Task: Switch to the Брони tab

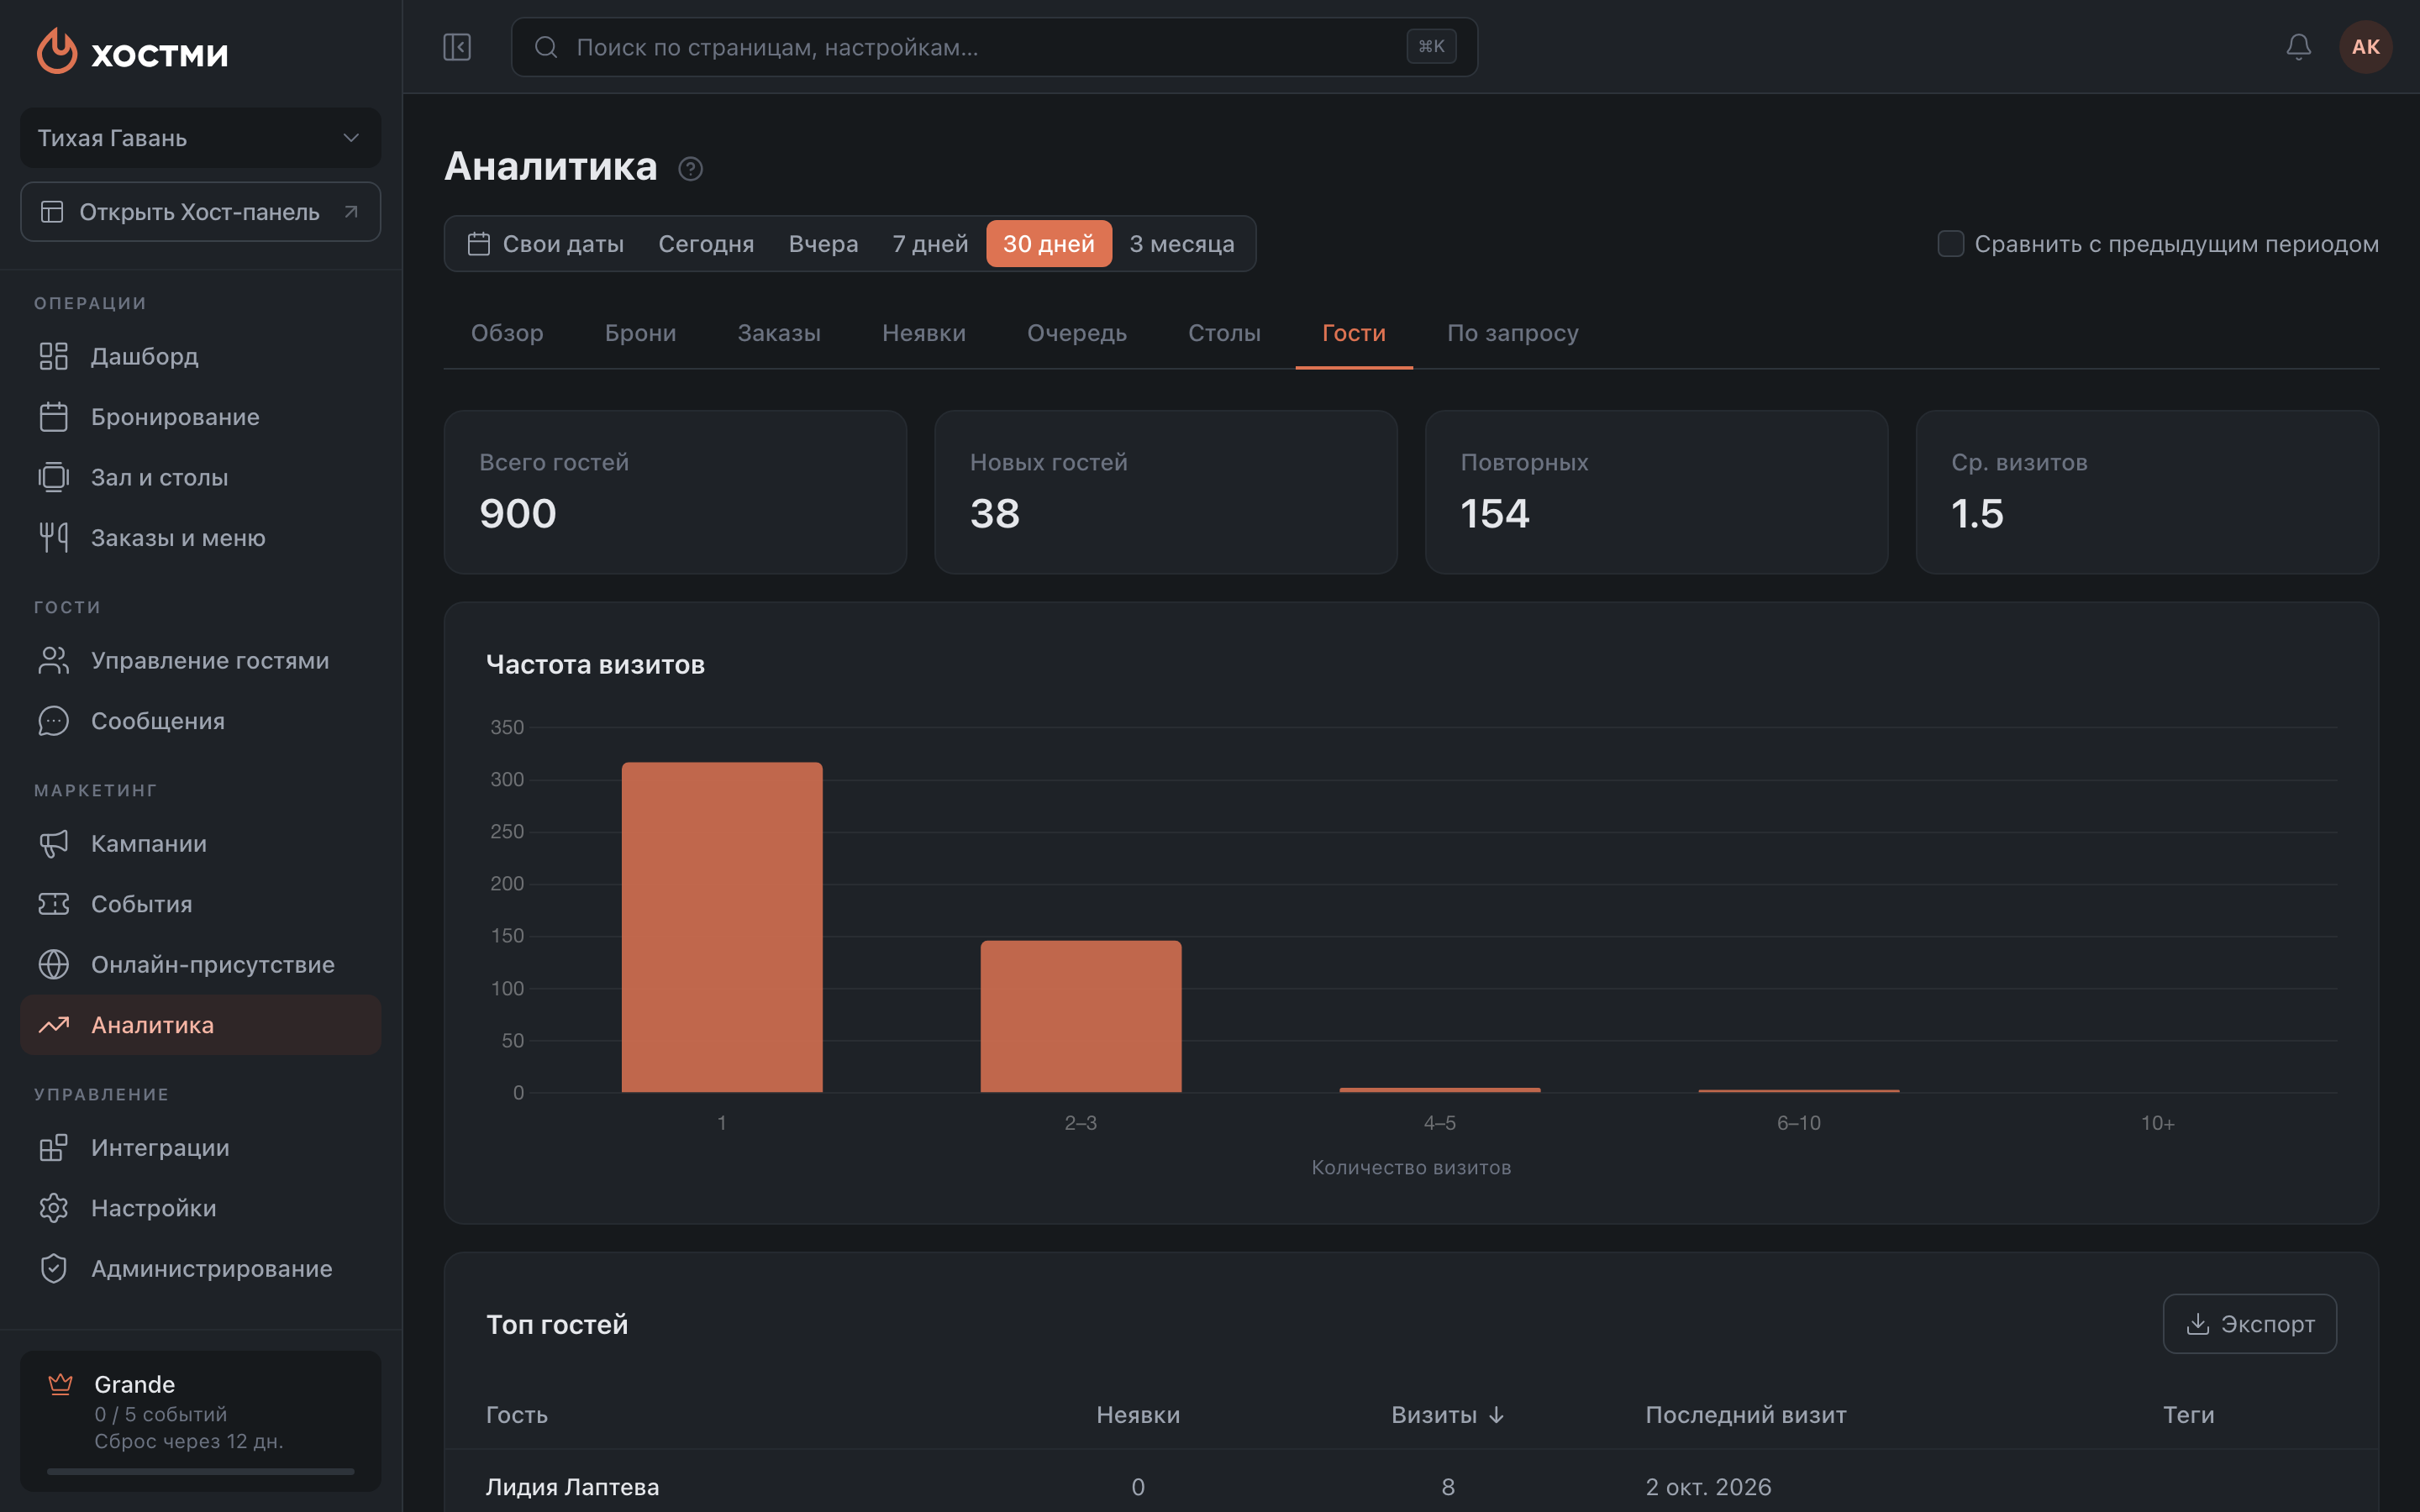Action: pyautogui.click(x=640, y=333)
